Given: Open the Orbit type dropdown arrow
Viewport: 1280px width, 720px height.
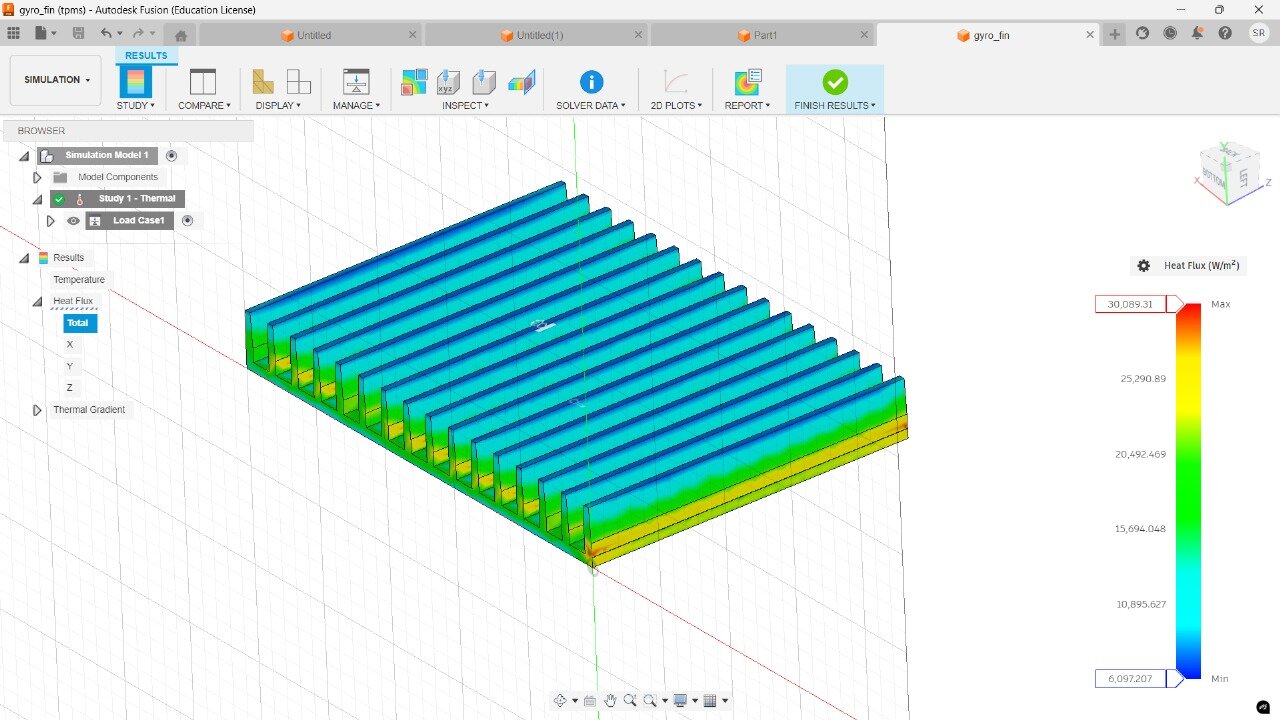Looking at the screenshot, I should point(575,701).
